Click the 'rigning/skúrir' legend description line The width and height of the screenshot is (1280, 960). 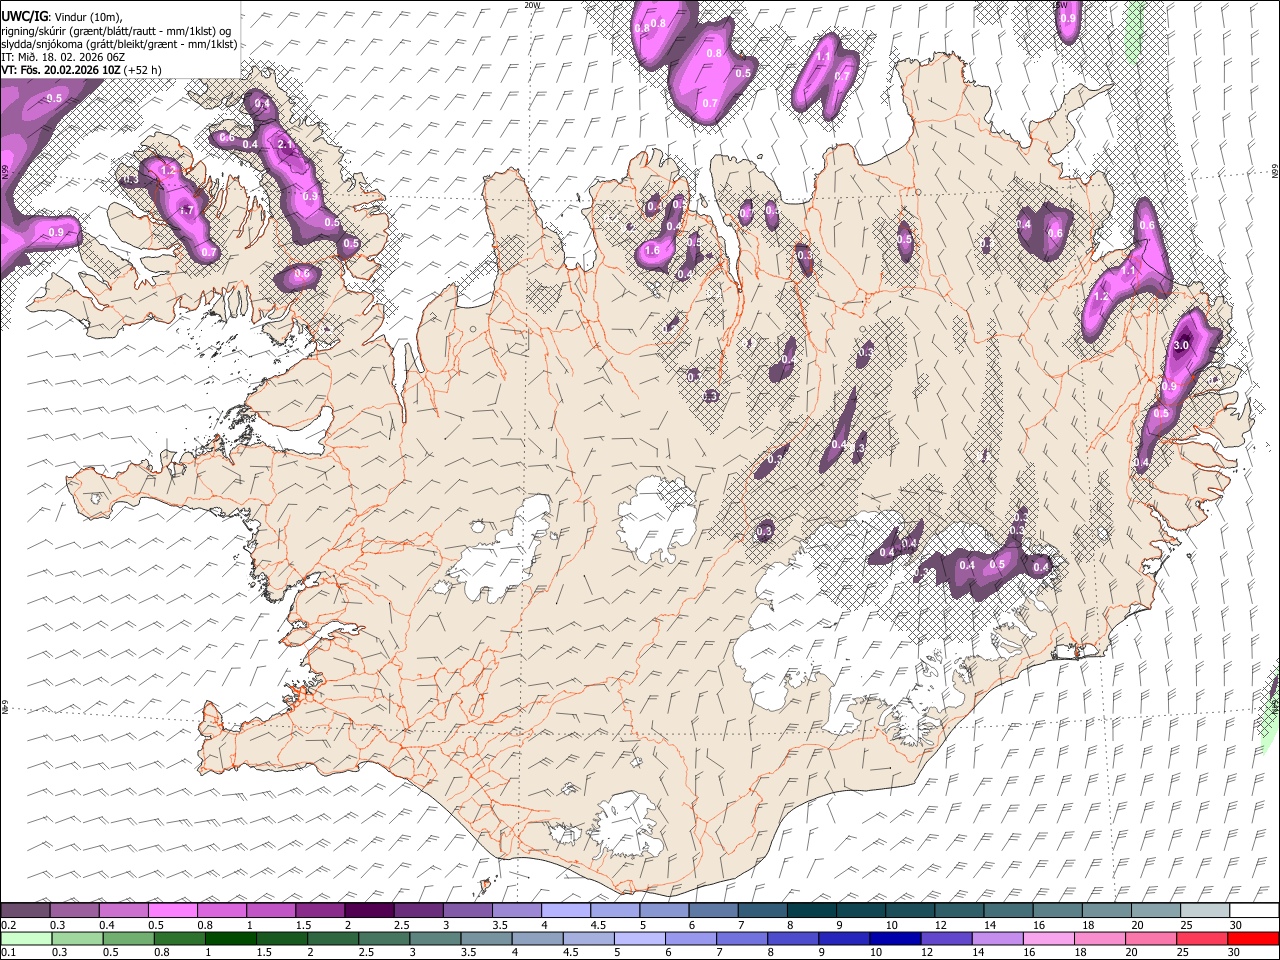118,31
